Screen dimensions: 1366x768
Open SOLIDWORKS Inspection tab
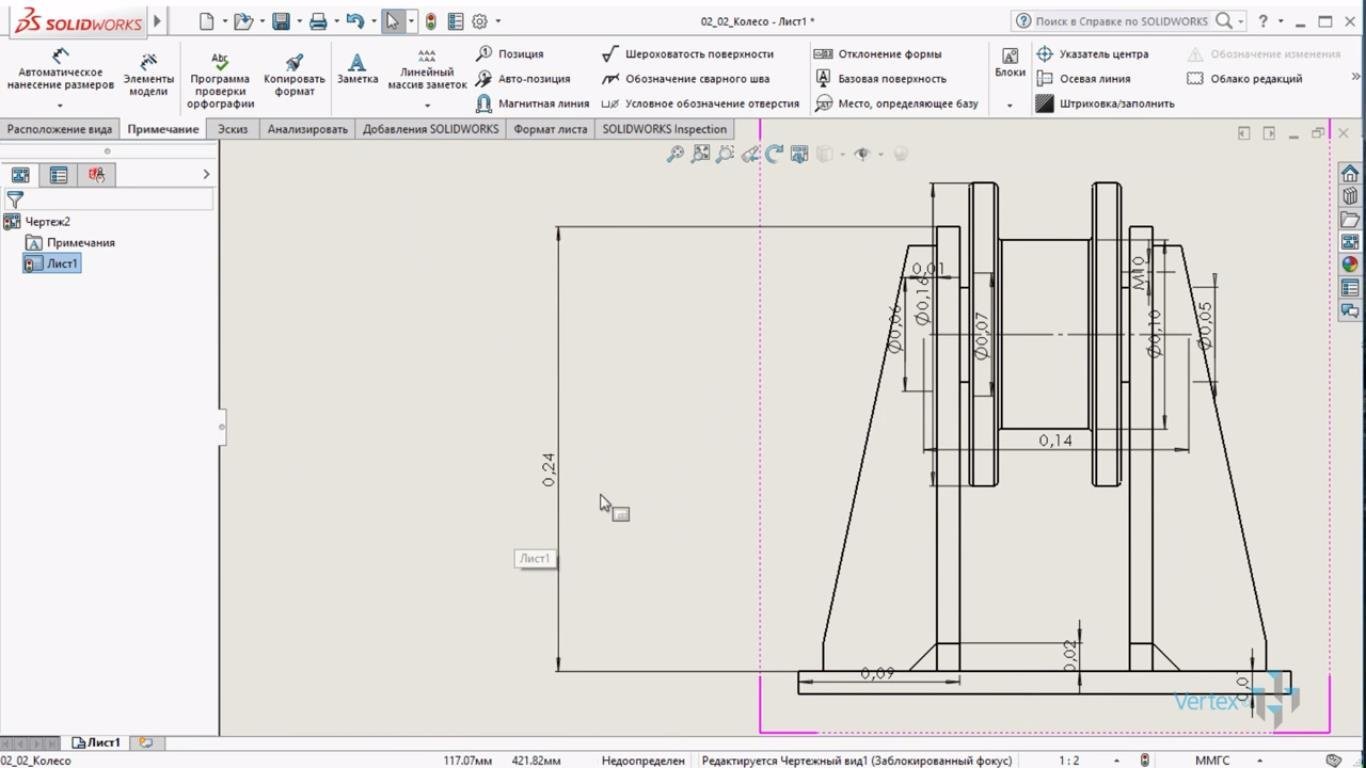point(664,129)
